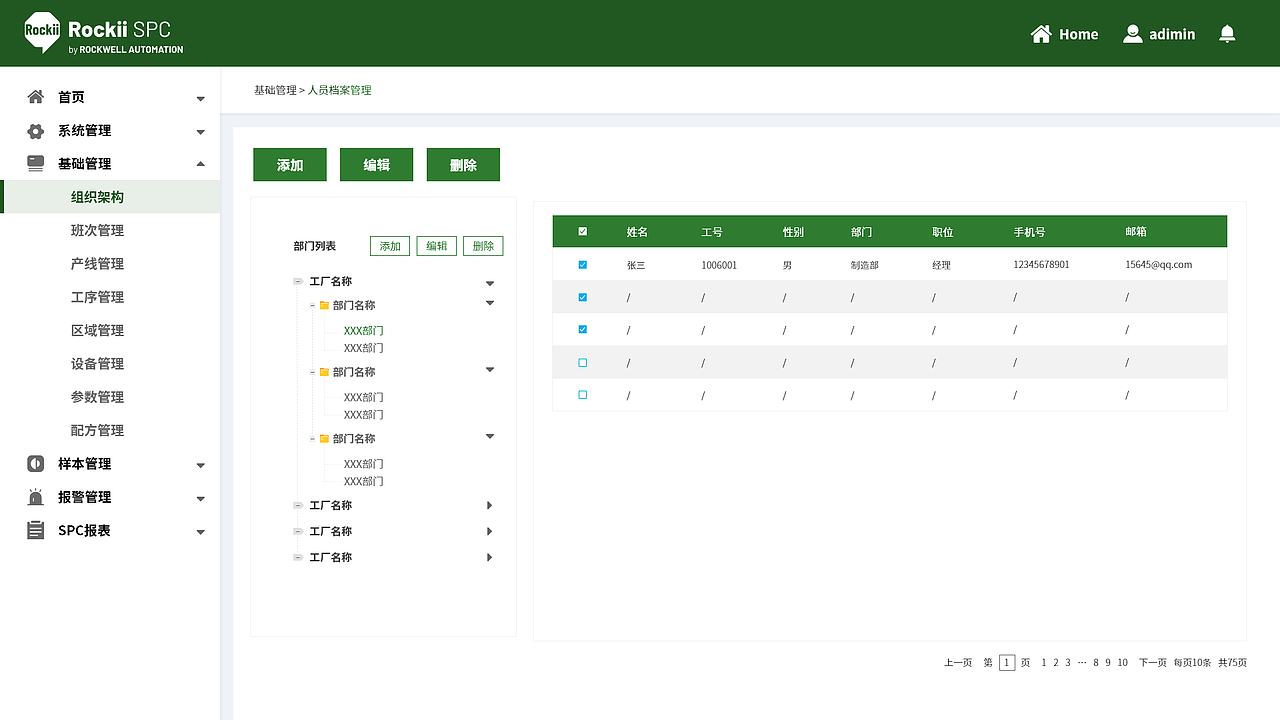Go to the previous page with 上一页
1280x720 pixels.
coord(958,663)
